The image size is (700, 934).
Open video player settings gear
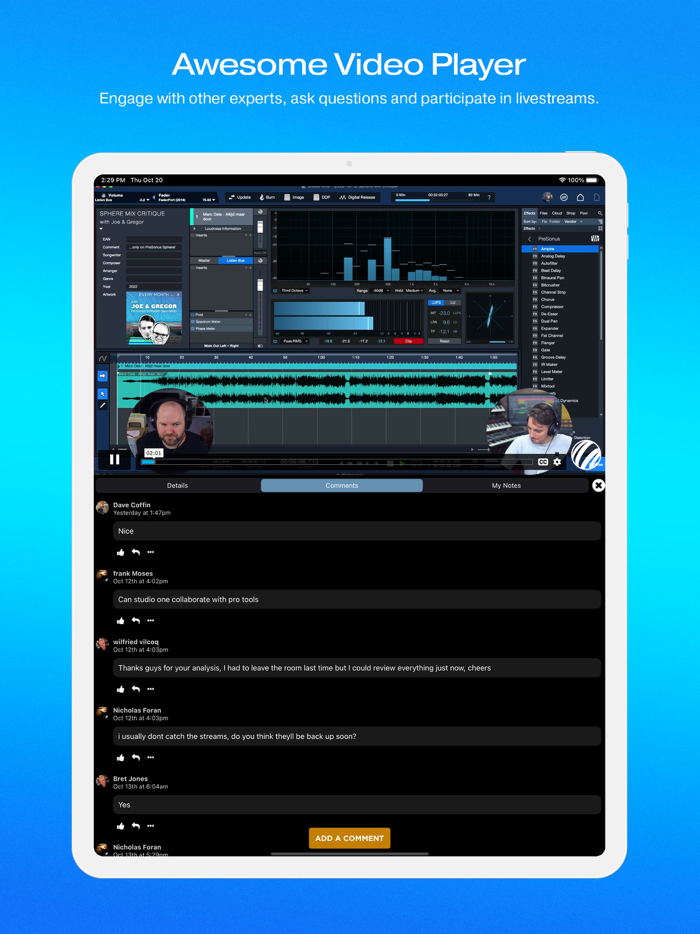tap(557, 462)
